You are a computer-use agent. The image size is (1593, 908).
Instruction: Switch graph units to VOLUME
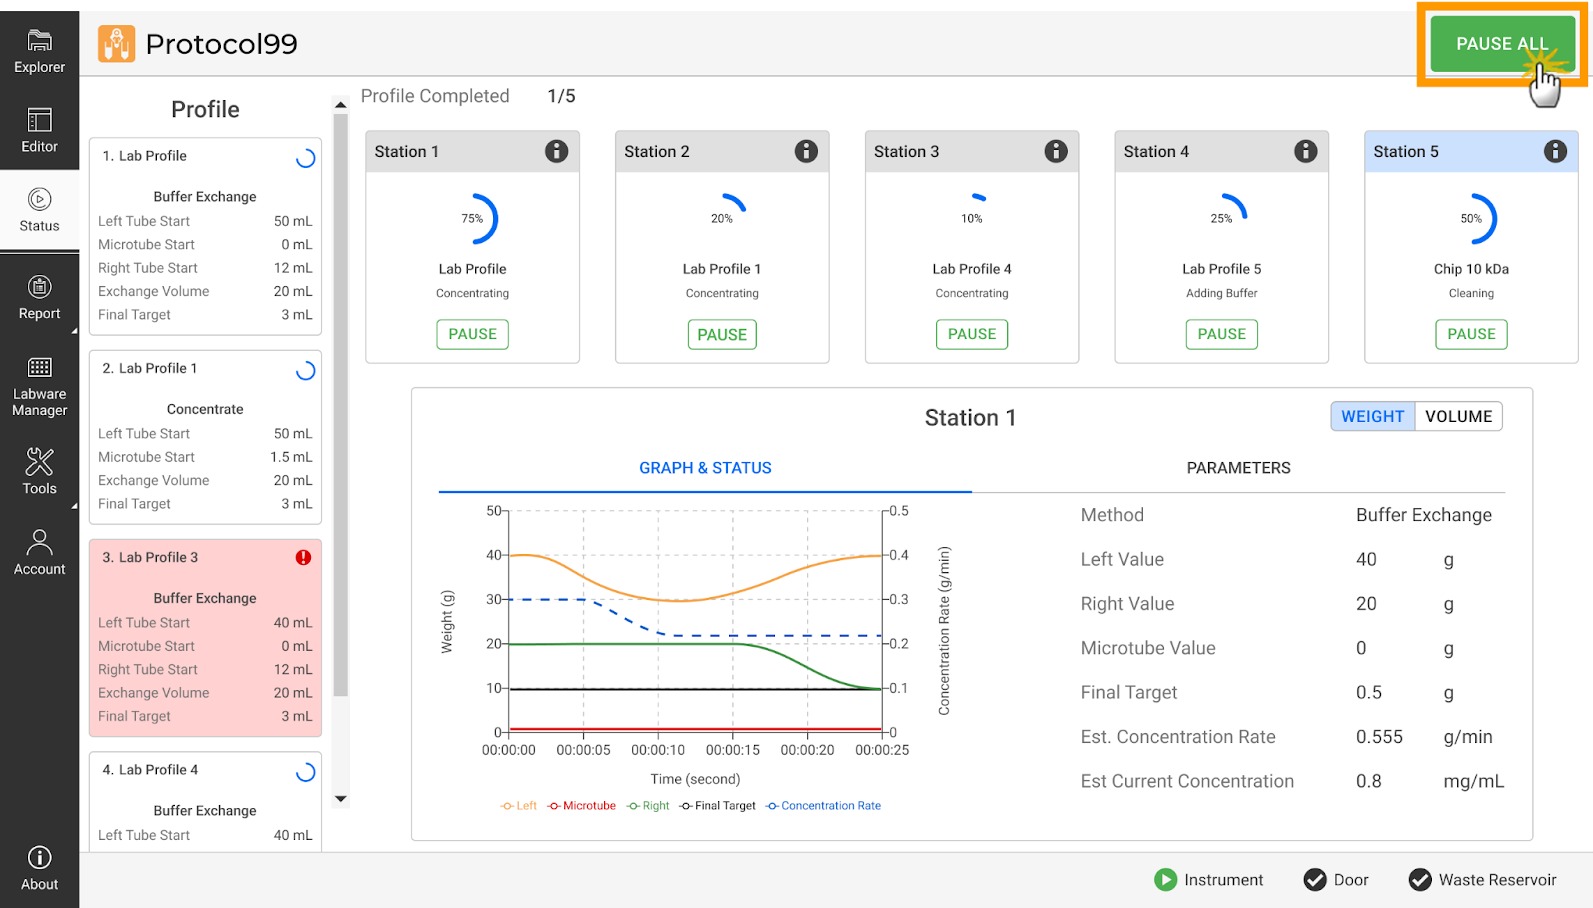1458,417
